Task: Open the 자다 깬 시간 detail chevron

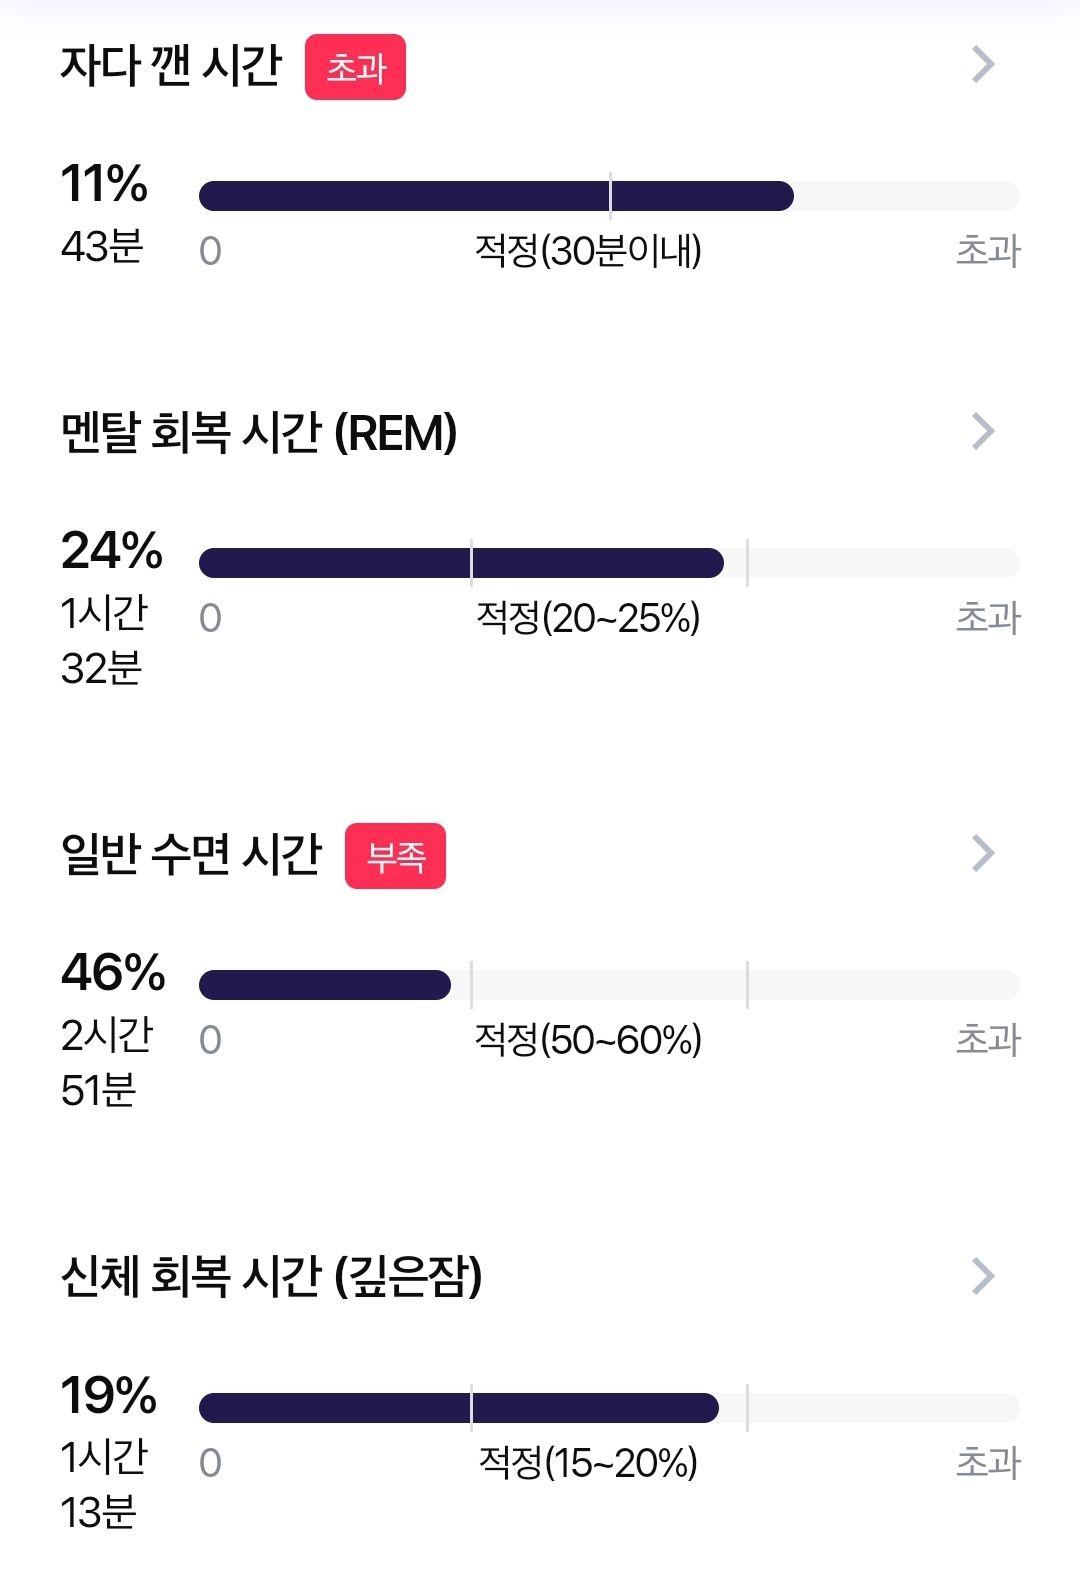Action: pos(983,64)
